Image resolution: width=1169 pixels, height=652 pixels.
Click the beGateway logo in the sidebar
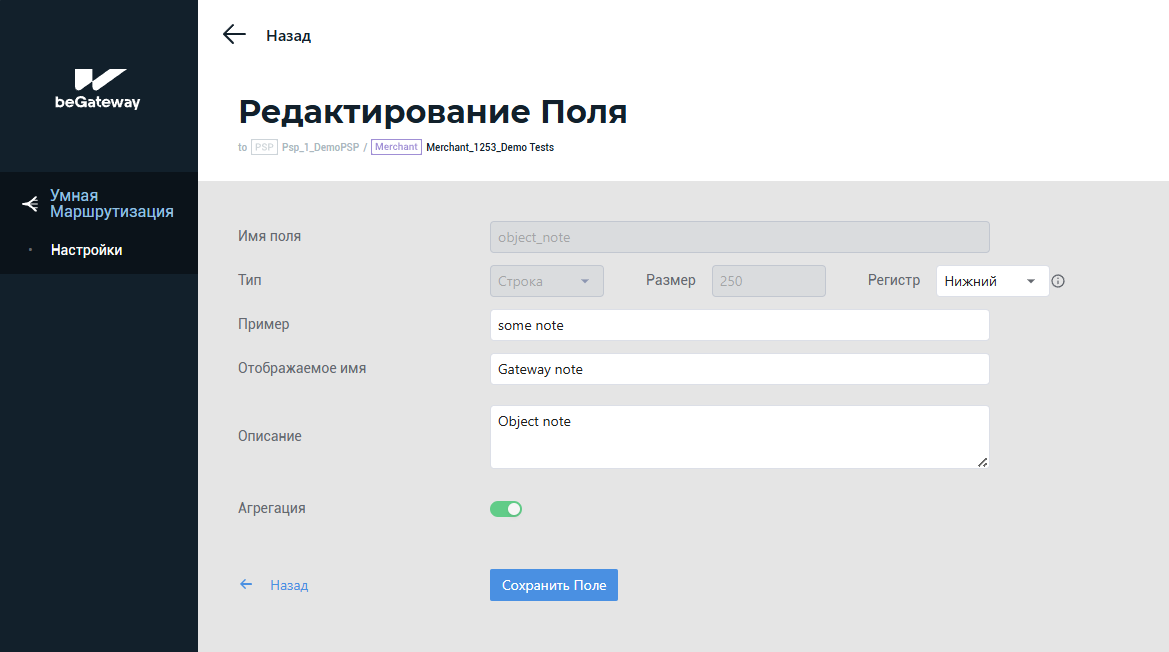(98, 89)
